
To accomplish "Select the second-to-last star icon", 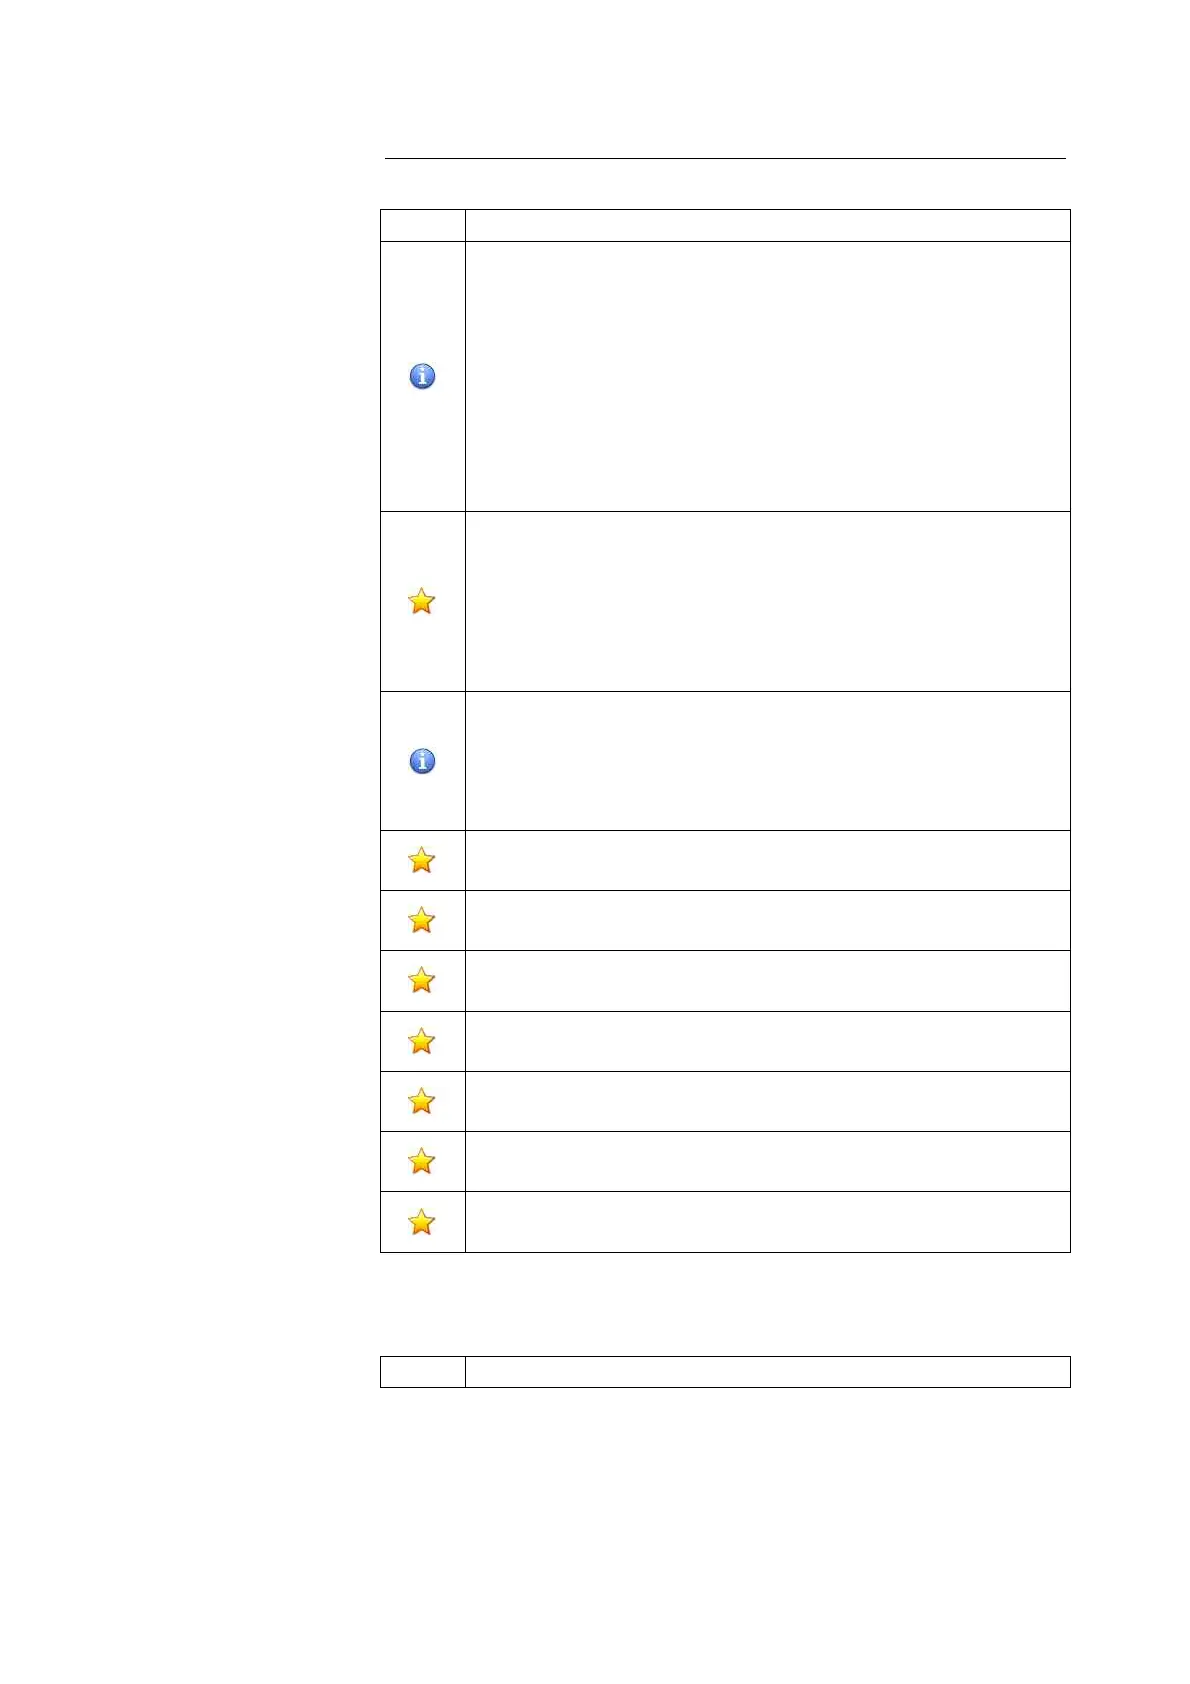I will (x=422, y=1161).
